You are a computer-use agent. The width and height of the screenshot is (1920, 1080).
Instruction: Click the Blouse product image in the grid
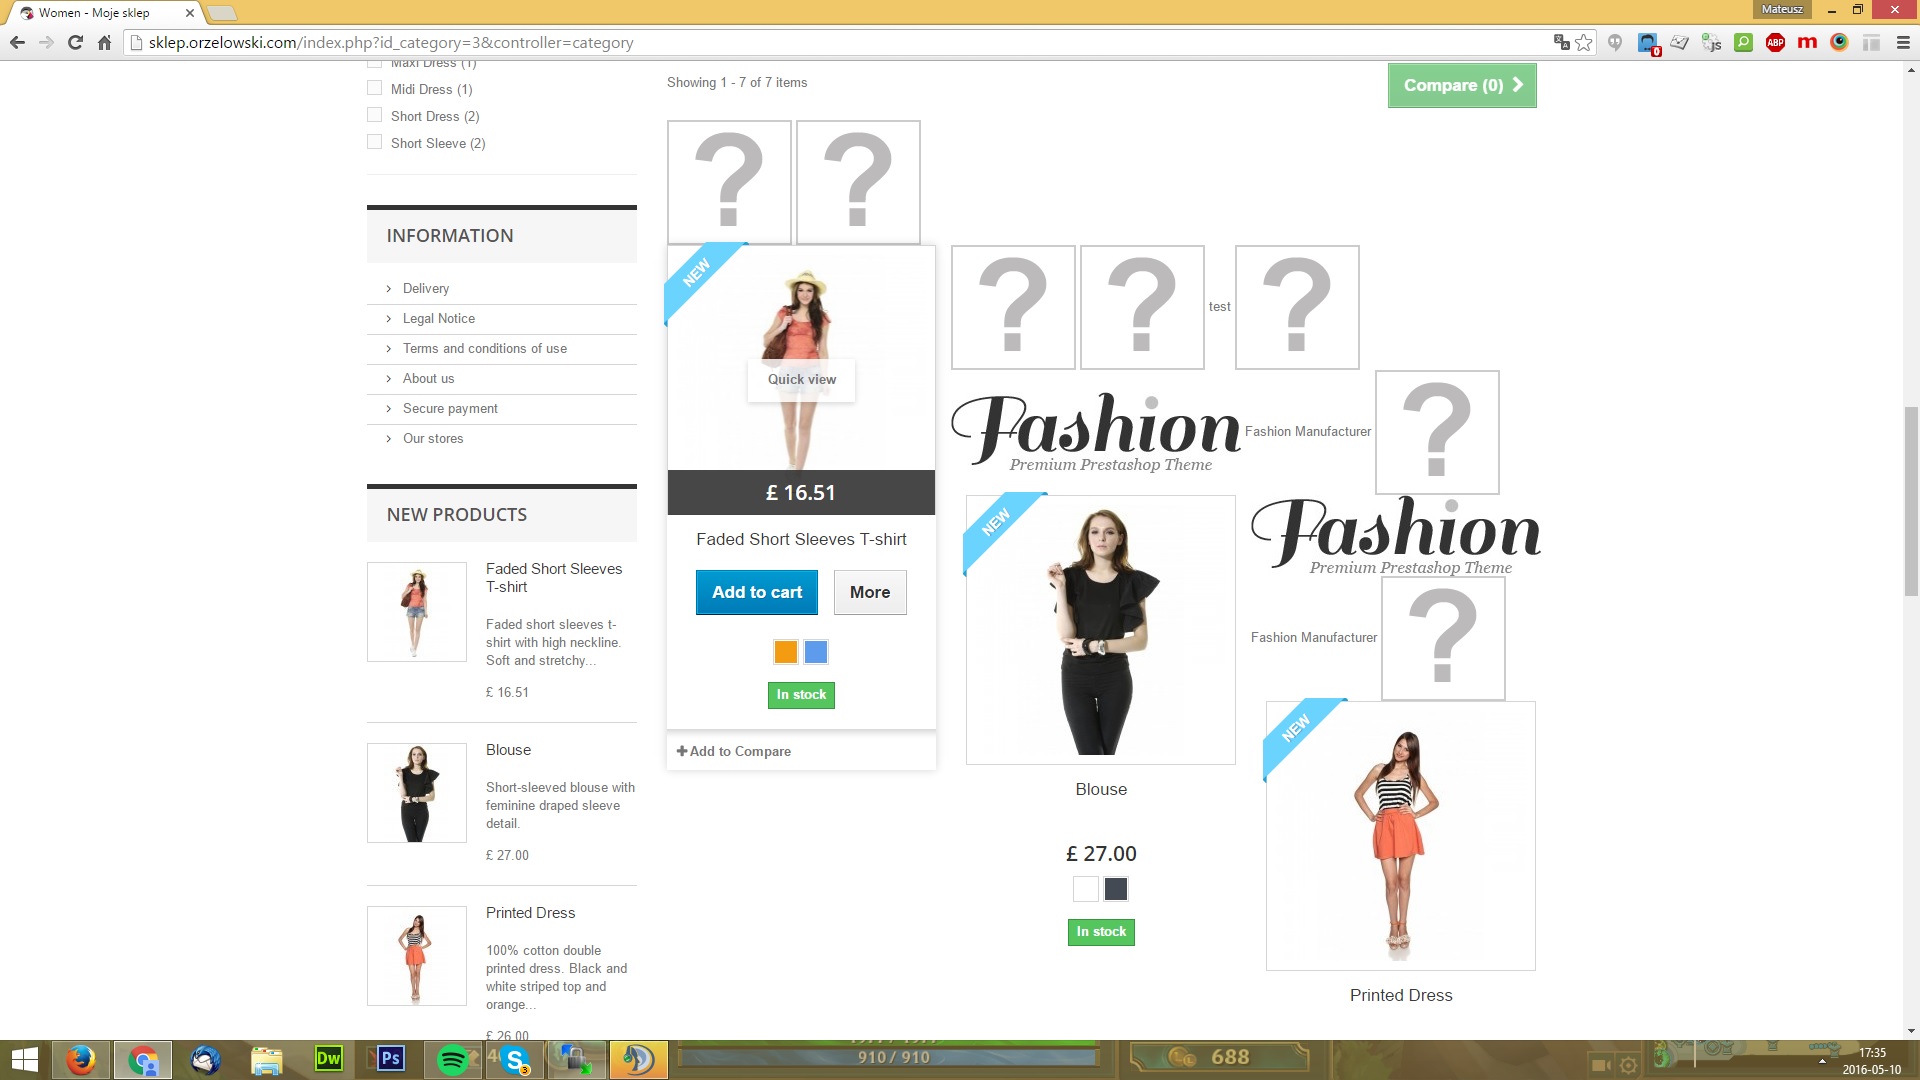pyautogui.click(x=1101, y=630)
